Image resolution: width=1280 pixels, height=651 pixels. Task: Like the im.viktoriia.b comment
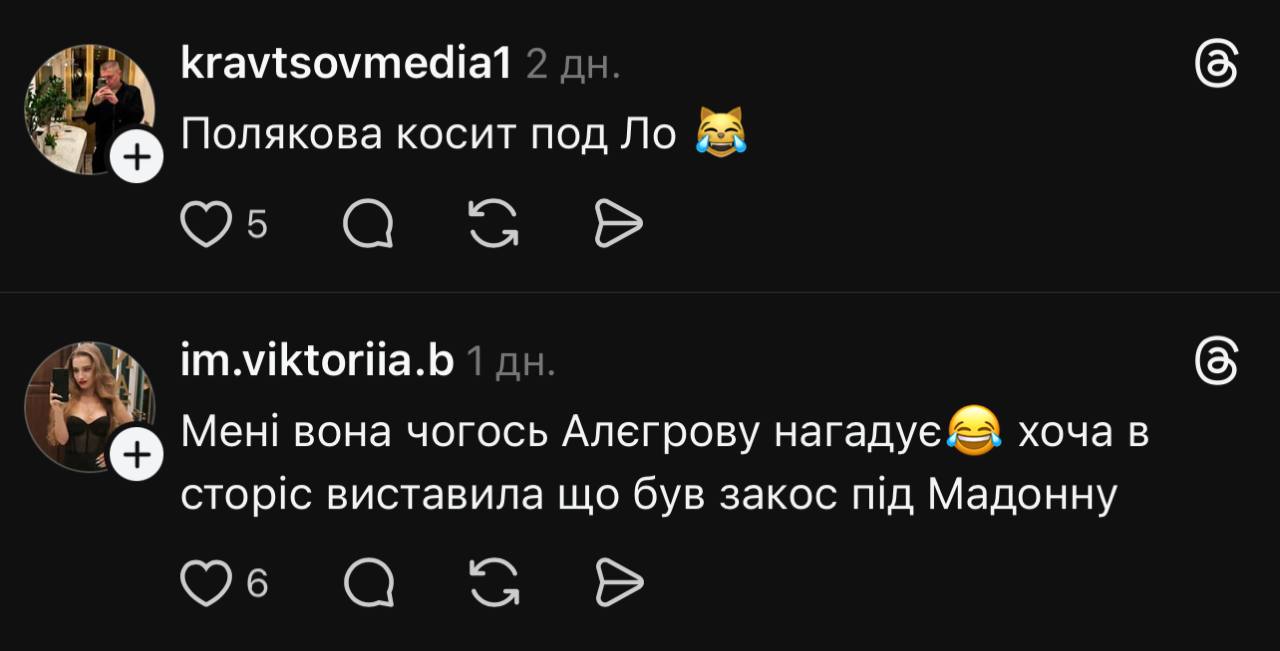point(205,583)
